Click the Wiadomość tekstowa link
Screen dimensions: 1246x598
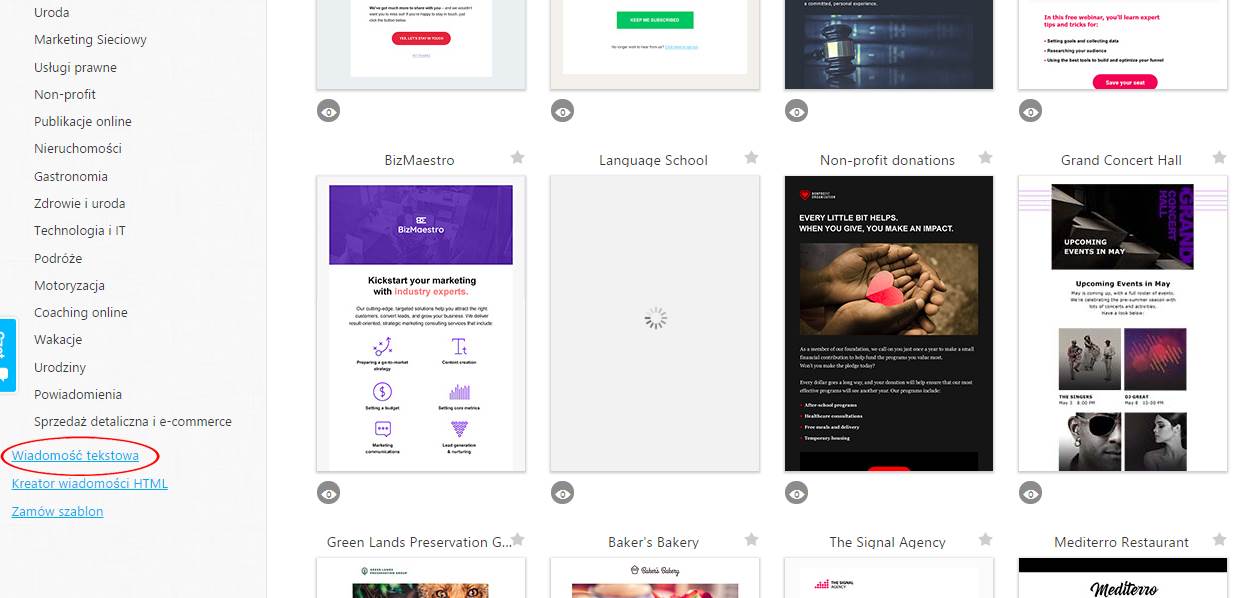pyautogui.click(x=75, y=456)
